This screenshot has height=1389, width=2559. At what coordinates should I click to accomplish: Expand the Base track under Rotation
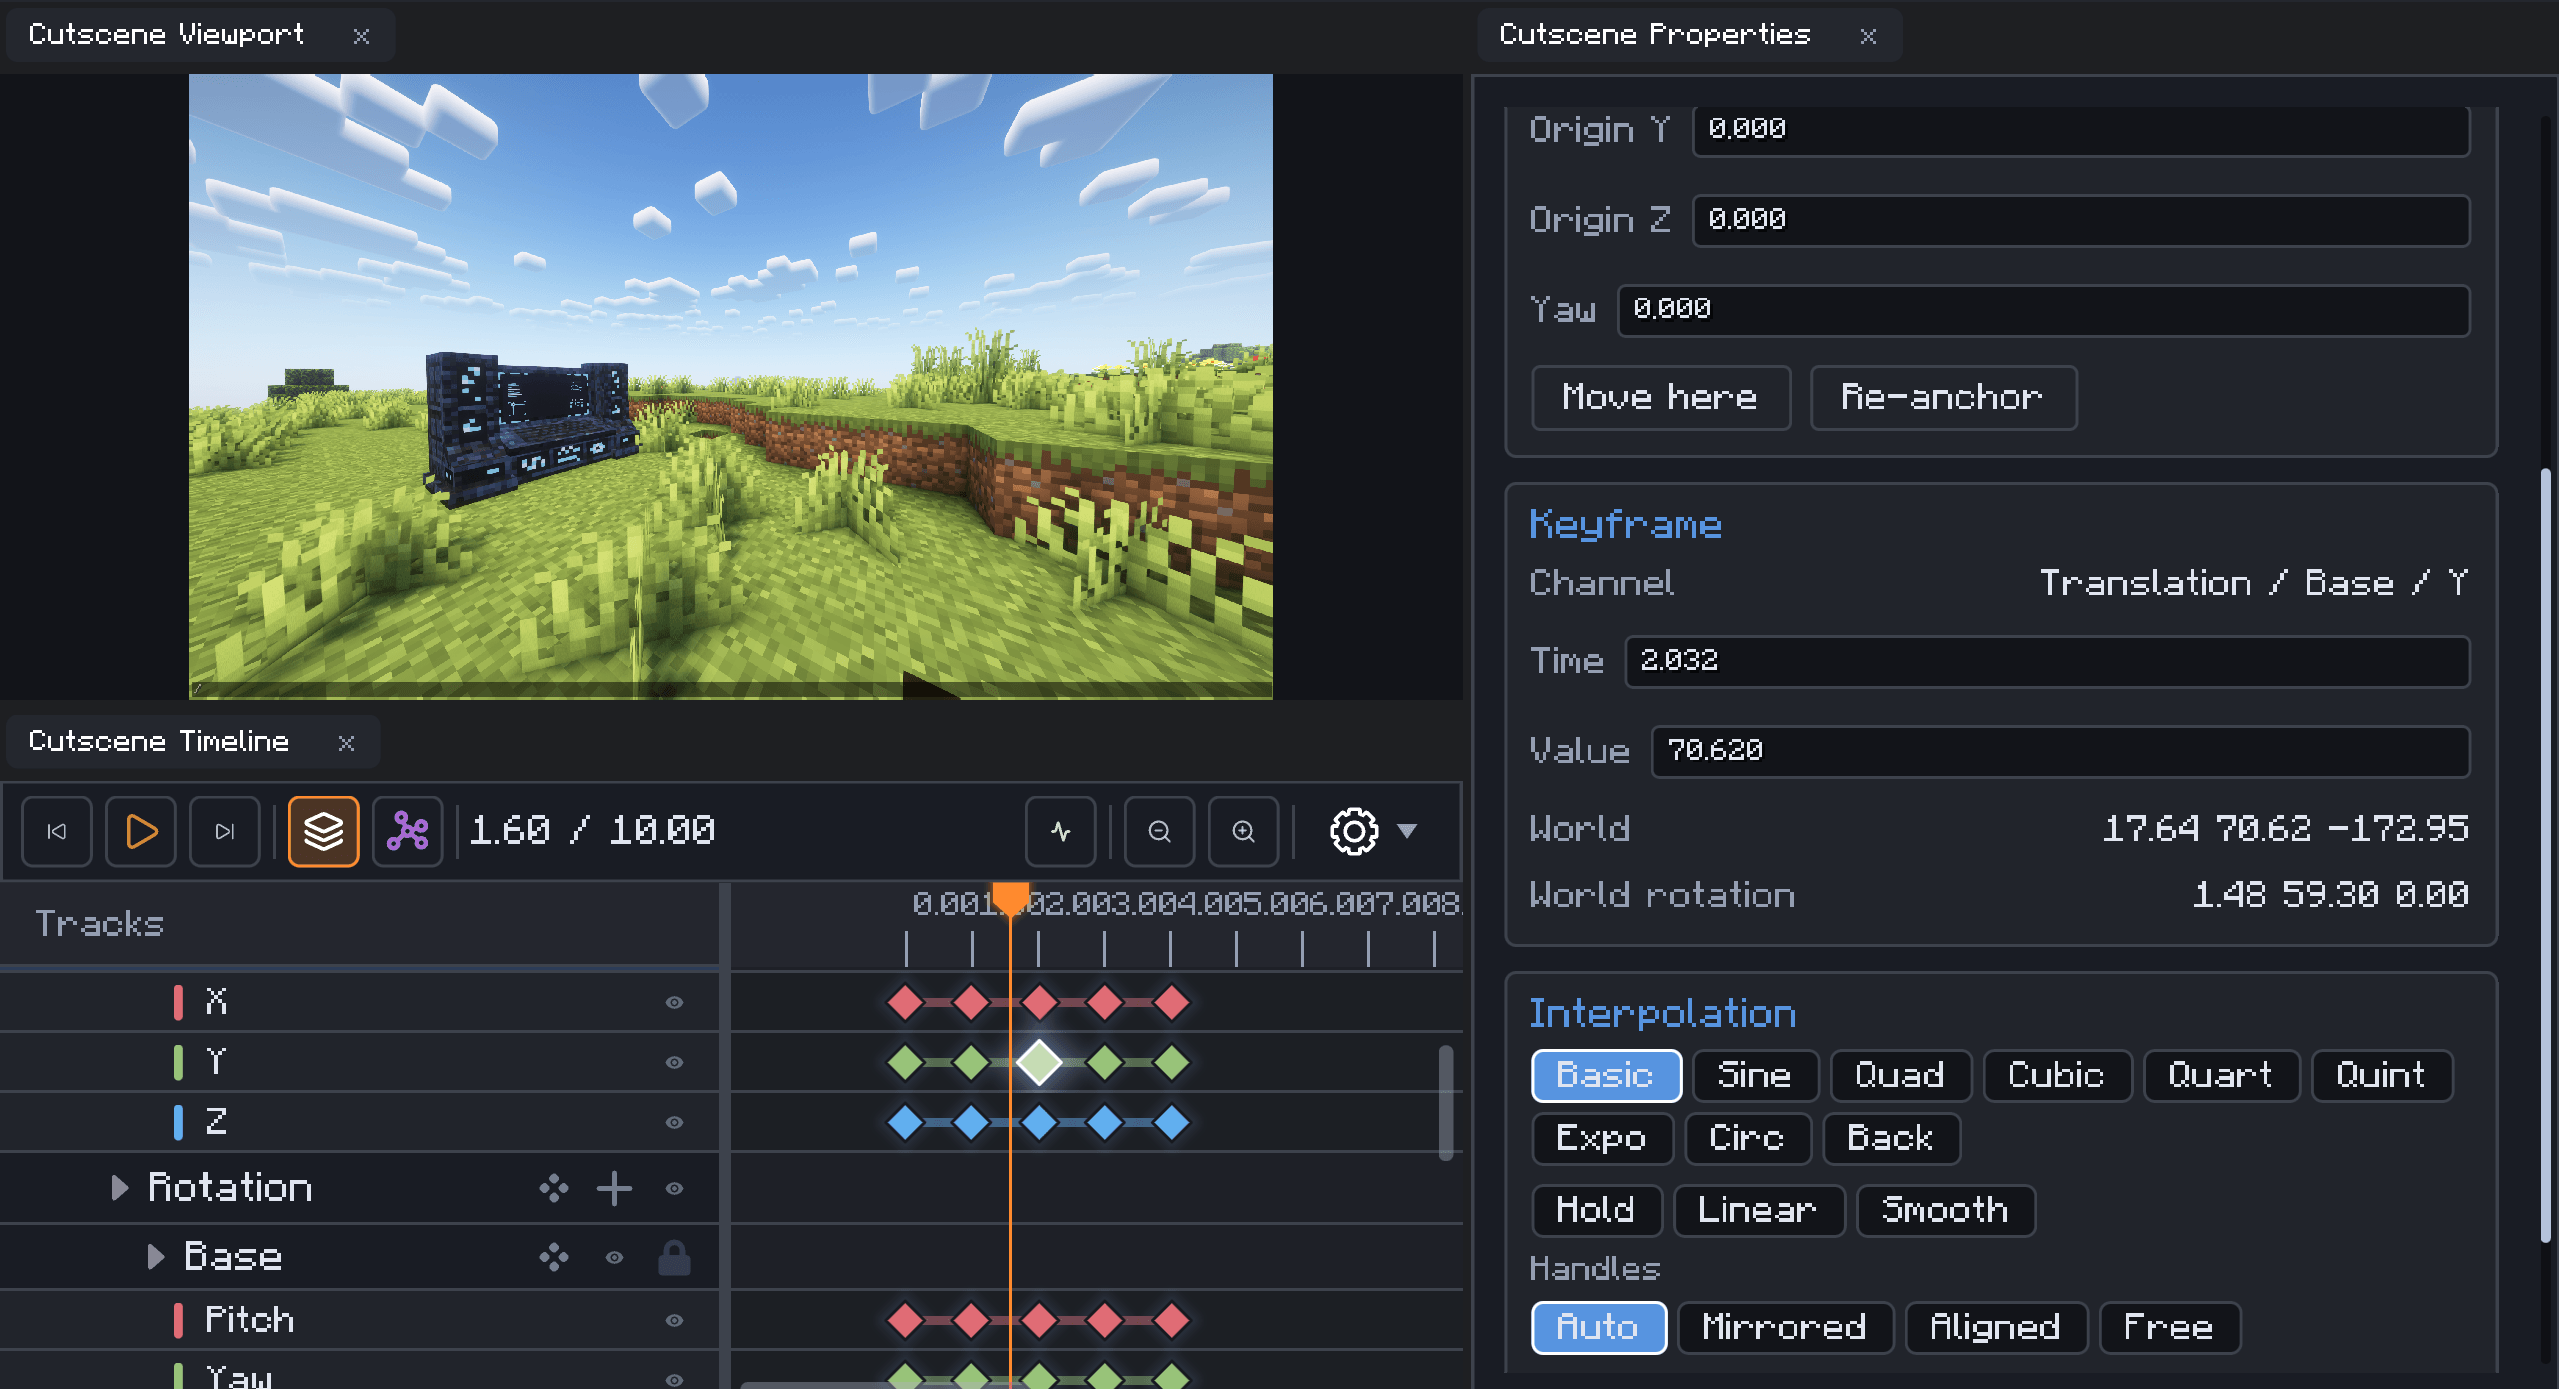(156, 1257)
